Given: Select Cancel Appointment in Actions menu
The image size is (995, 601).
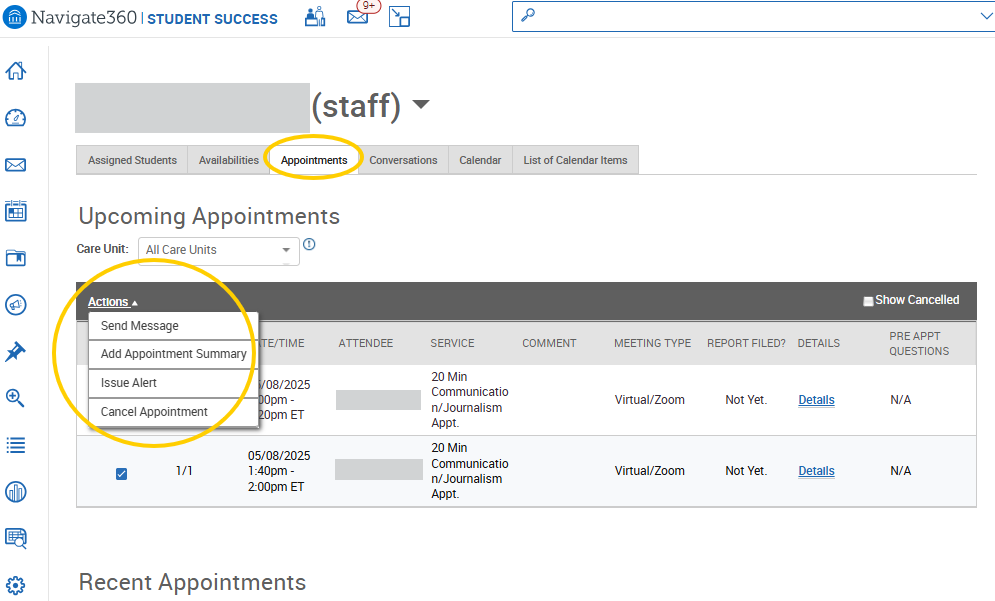Looking at the screenshot, I should pyautogui.click(x=154, y=412).
